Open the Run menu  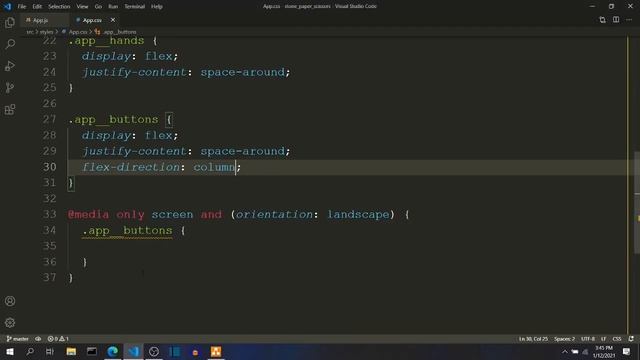point(113,7)
